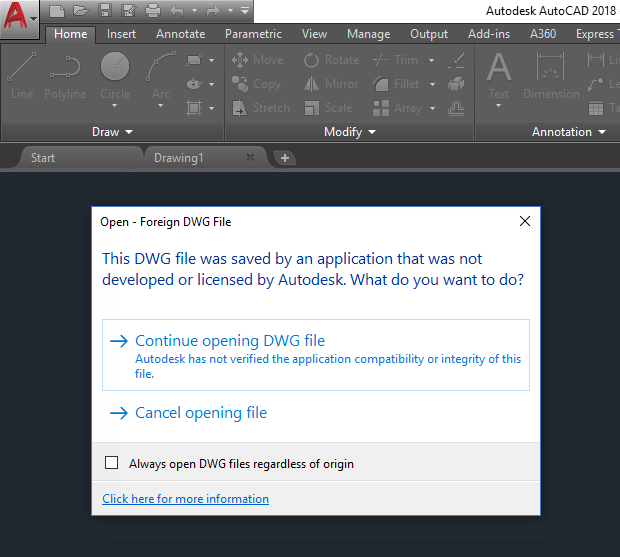Viewport: 620px width, 557px height.
Task: Switch to the Add-ins ribbon tab
Action: tap(489, 34)
